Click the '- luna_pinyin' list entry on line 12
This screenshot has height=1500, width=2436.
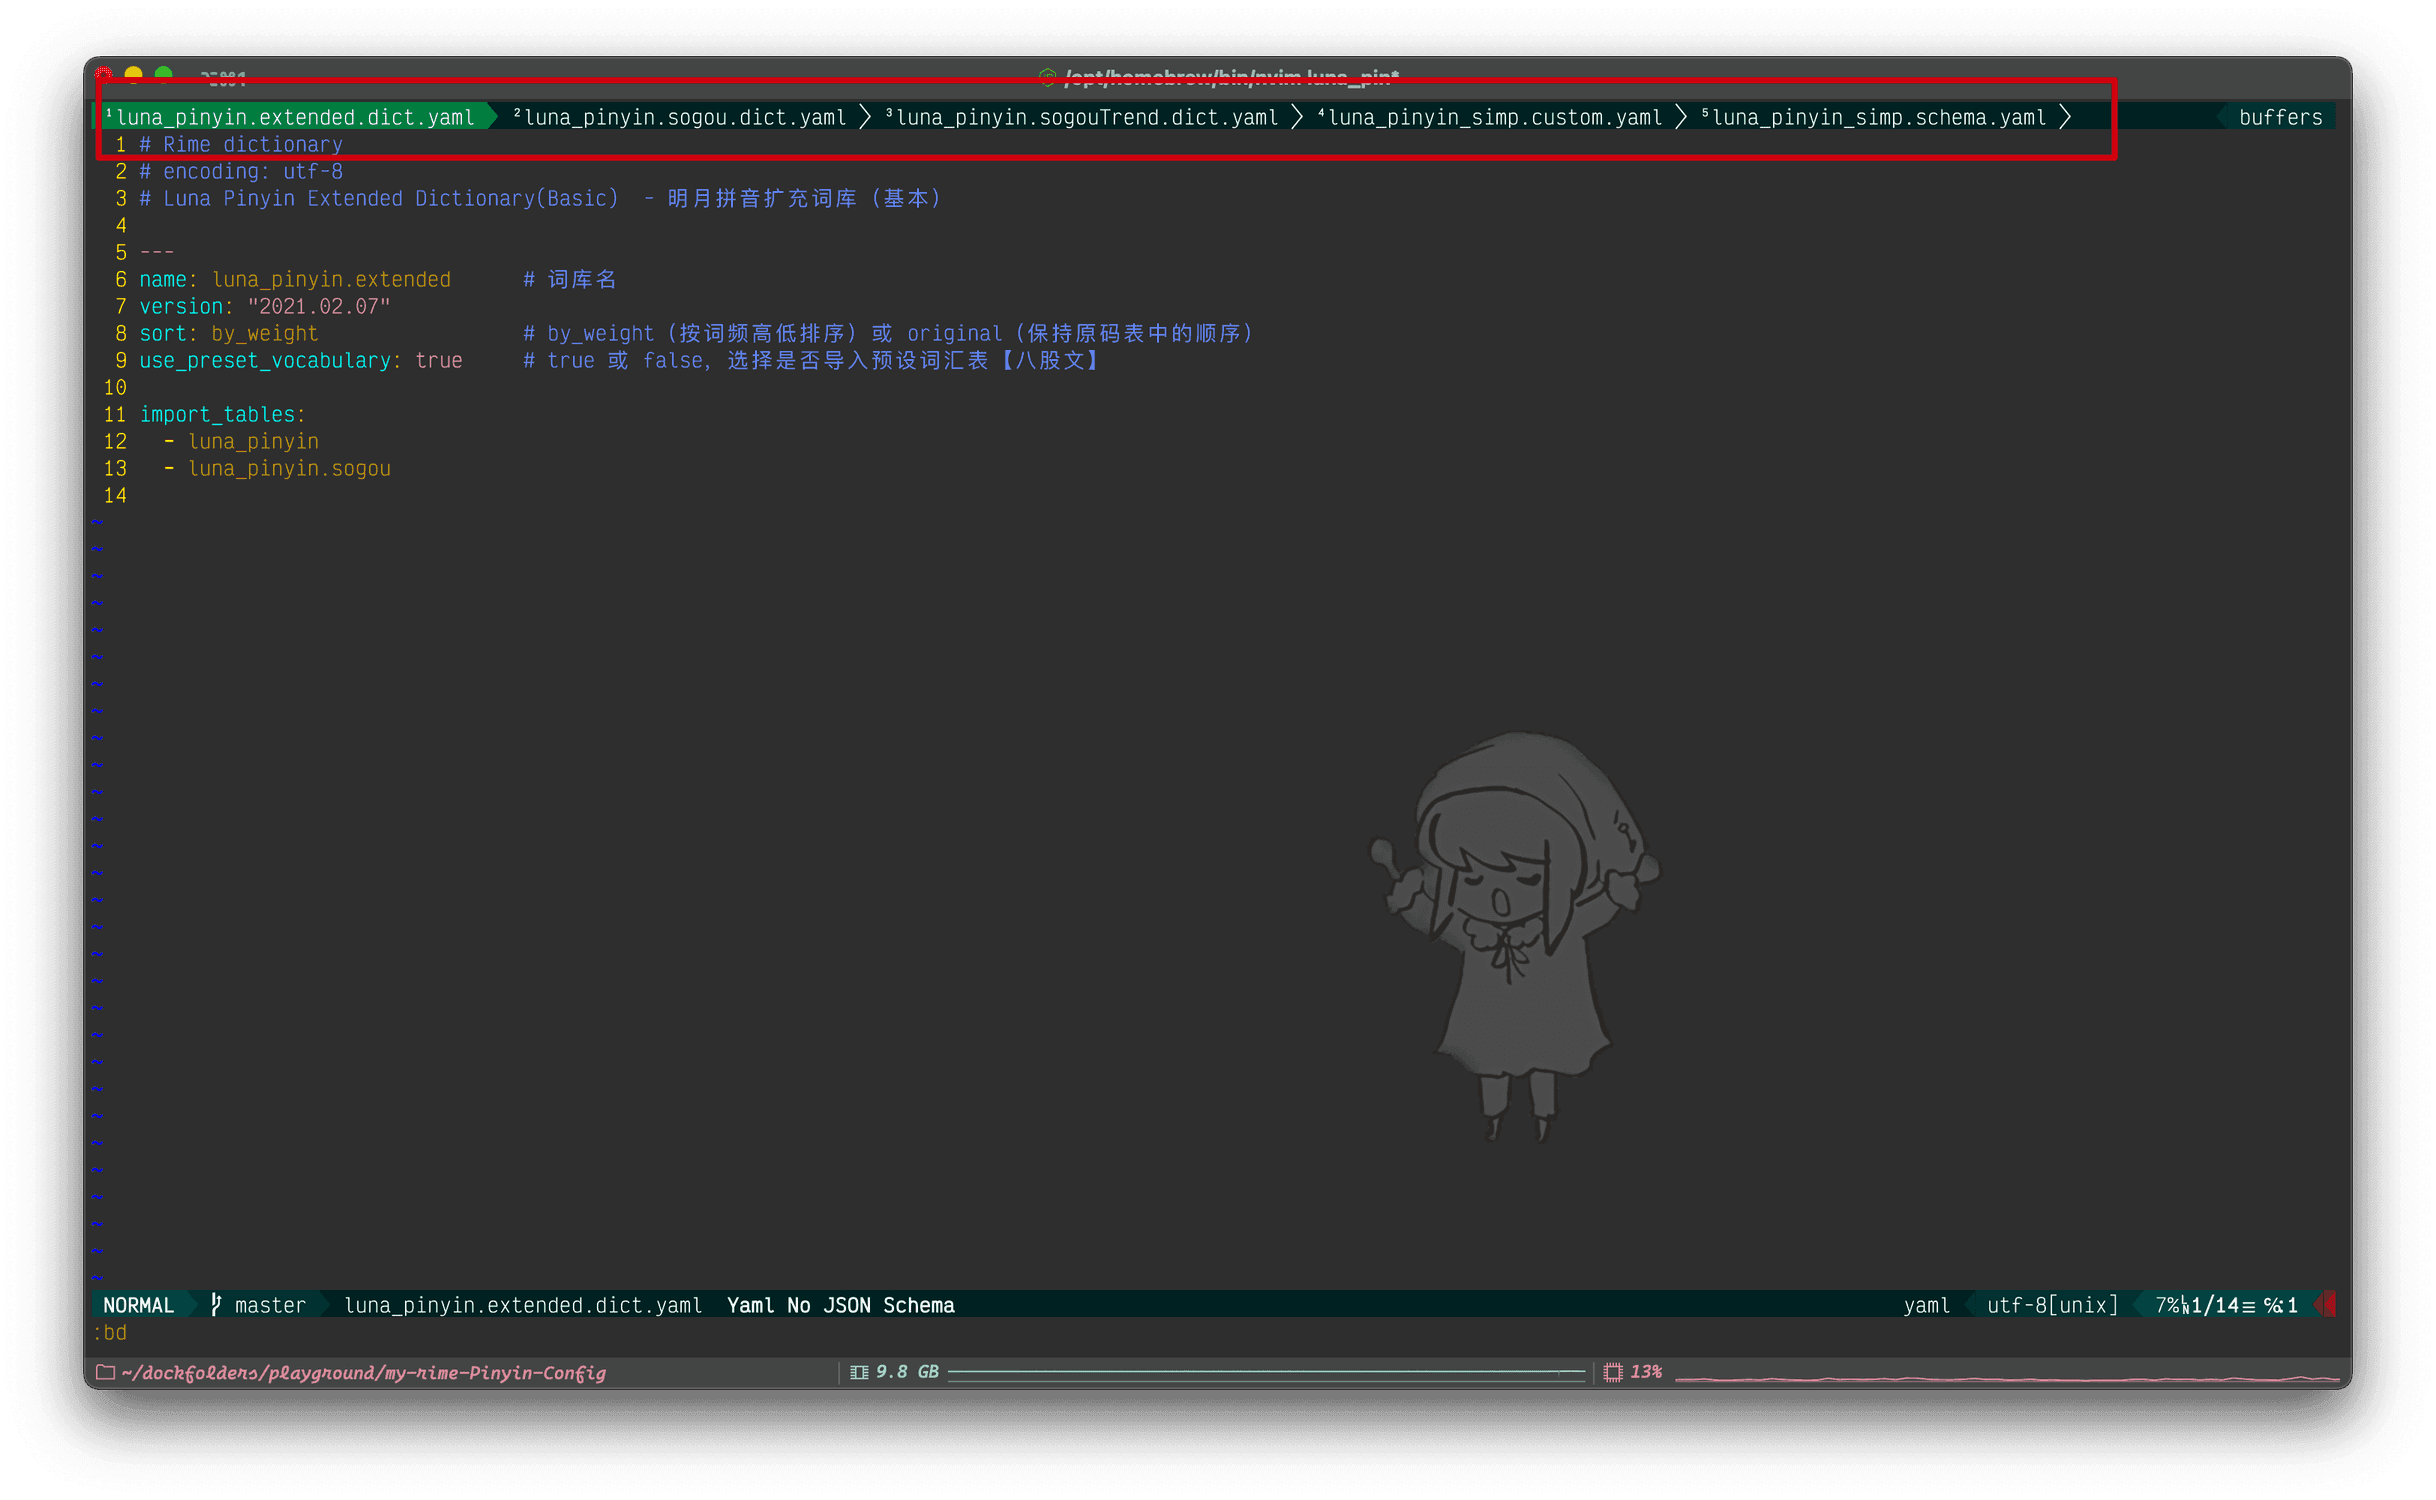point(241,442)
